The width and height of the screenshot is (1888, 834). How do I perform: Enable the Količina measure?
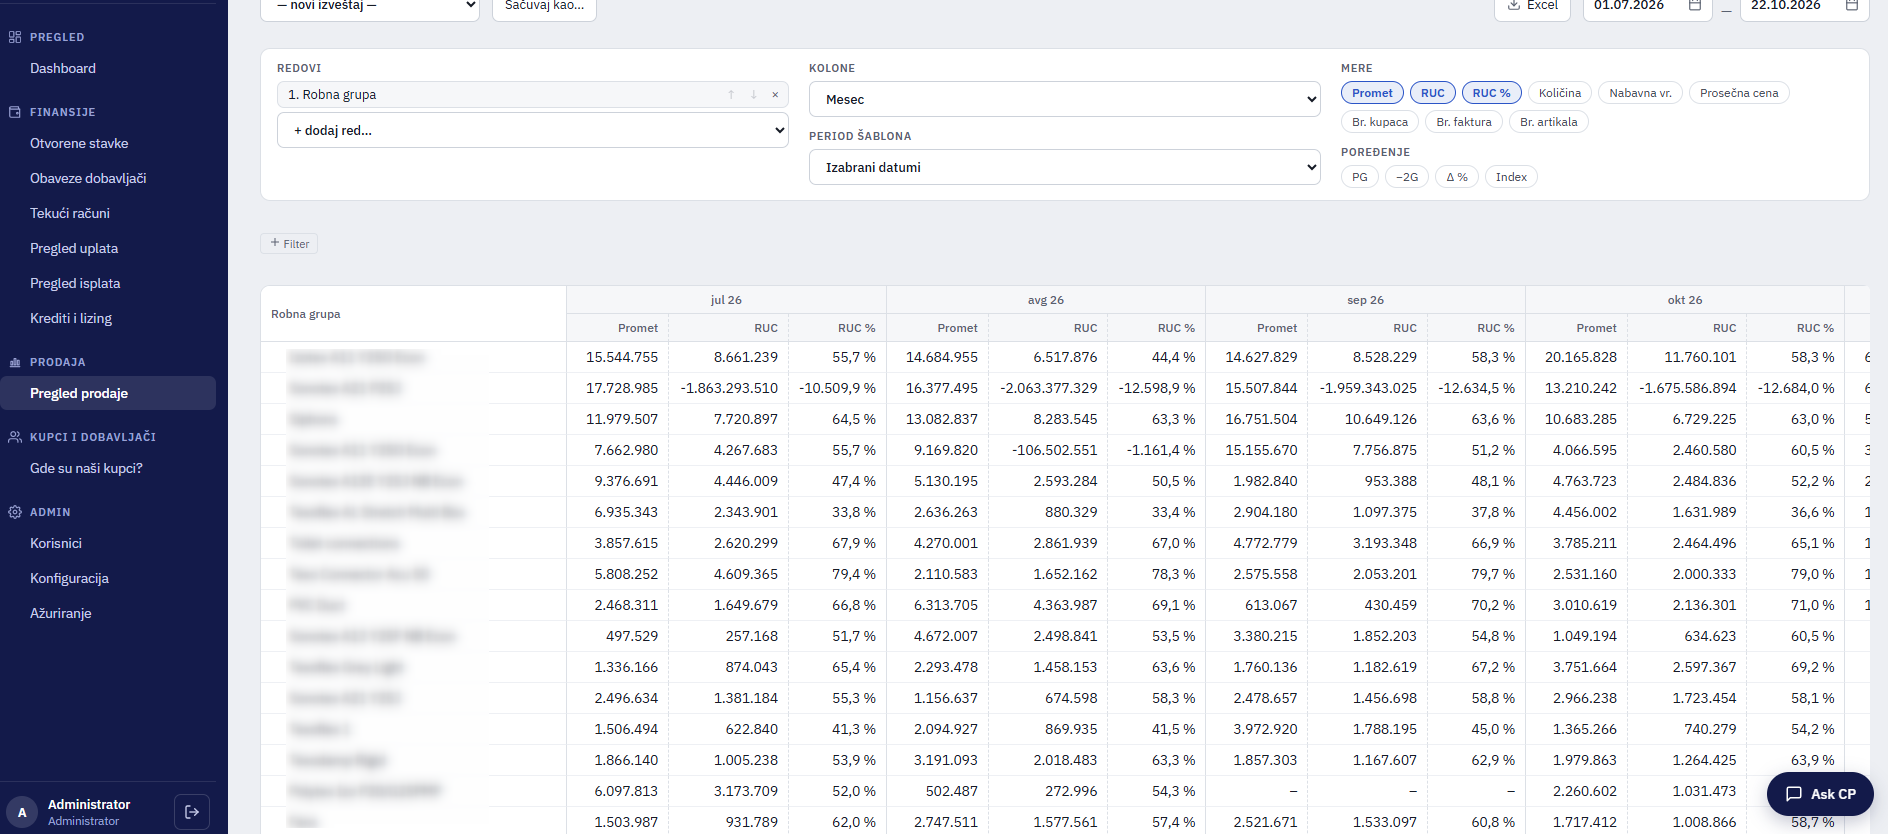click(x=1560, y=93)
